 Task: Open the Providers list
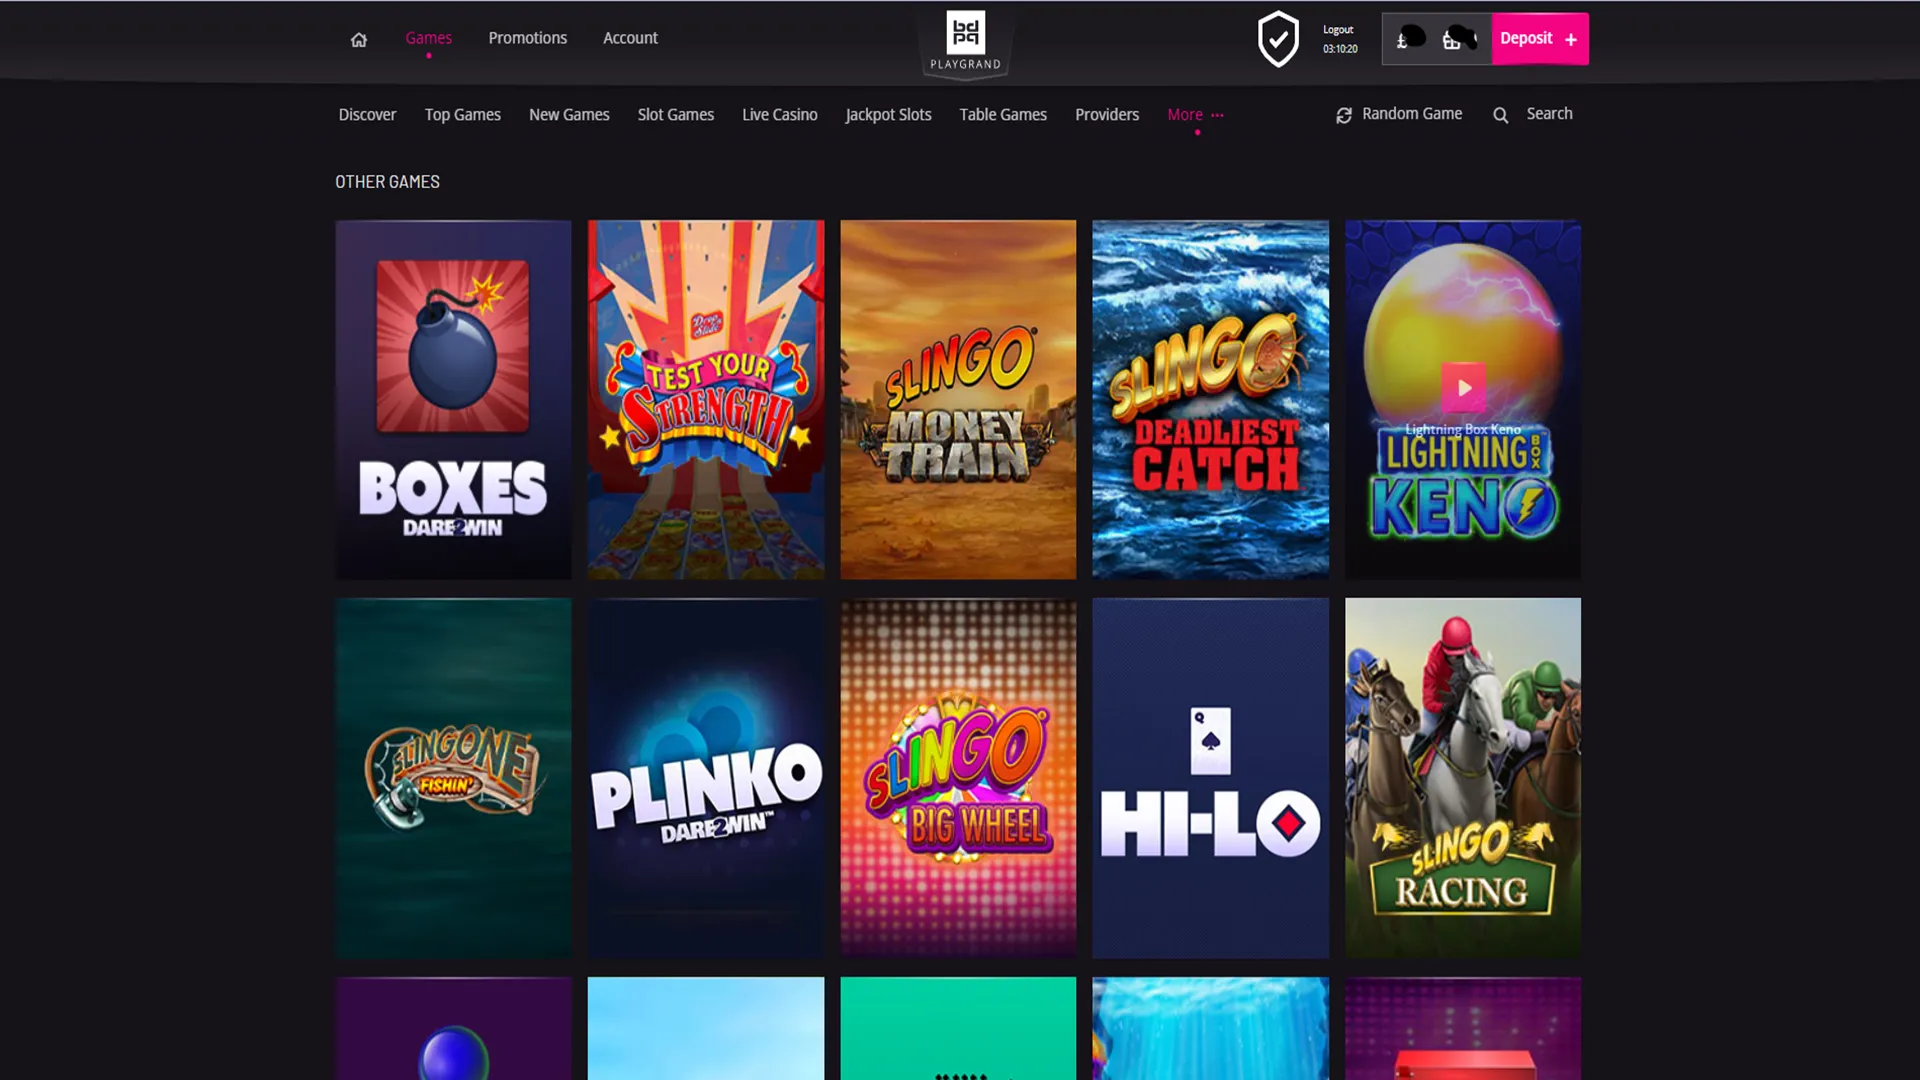point(1107,114)
